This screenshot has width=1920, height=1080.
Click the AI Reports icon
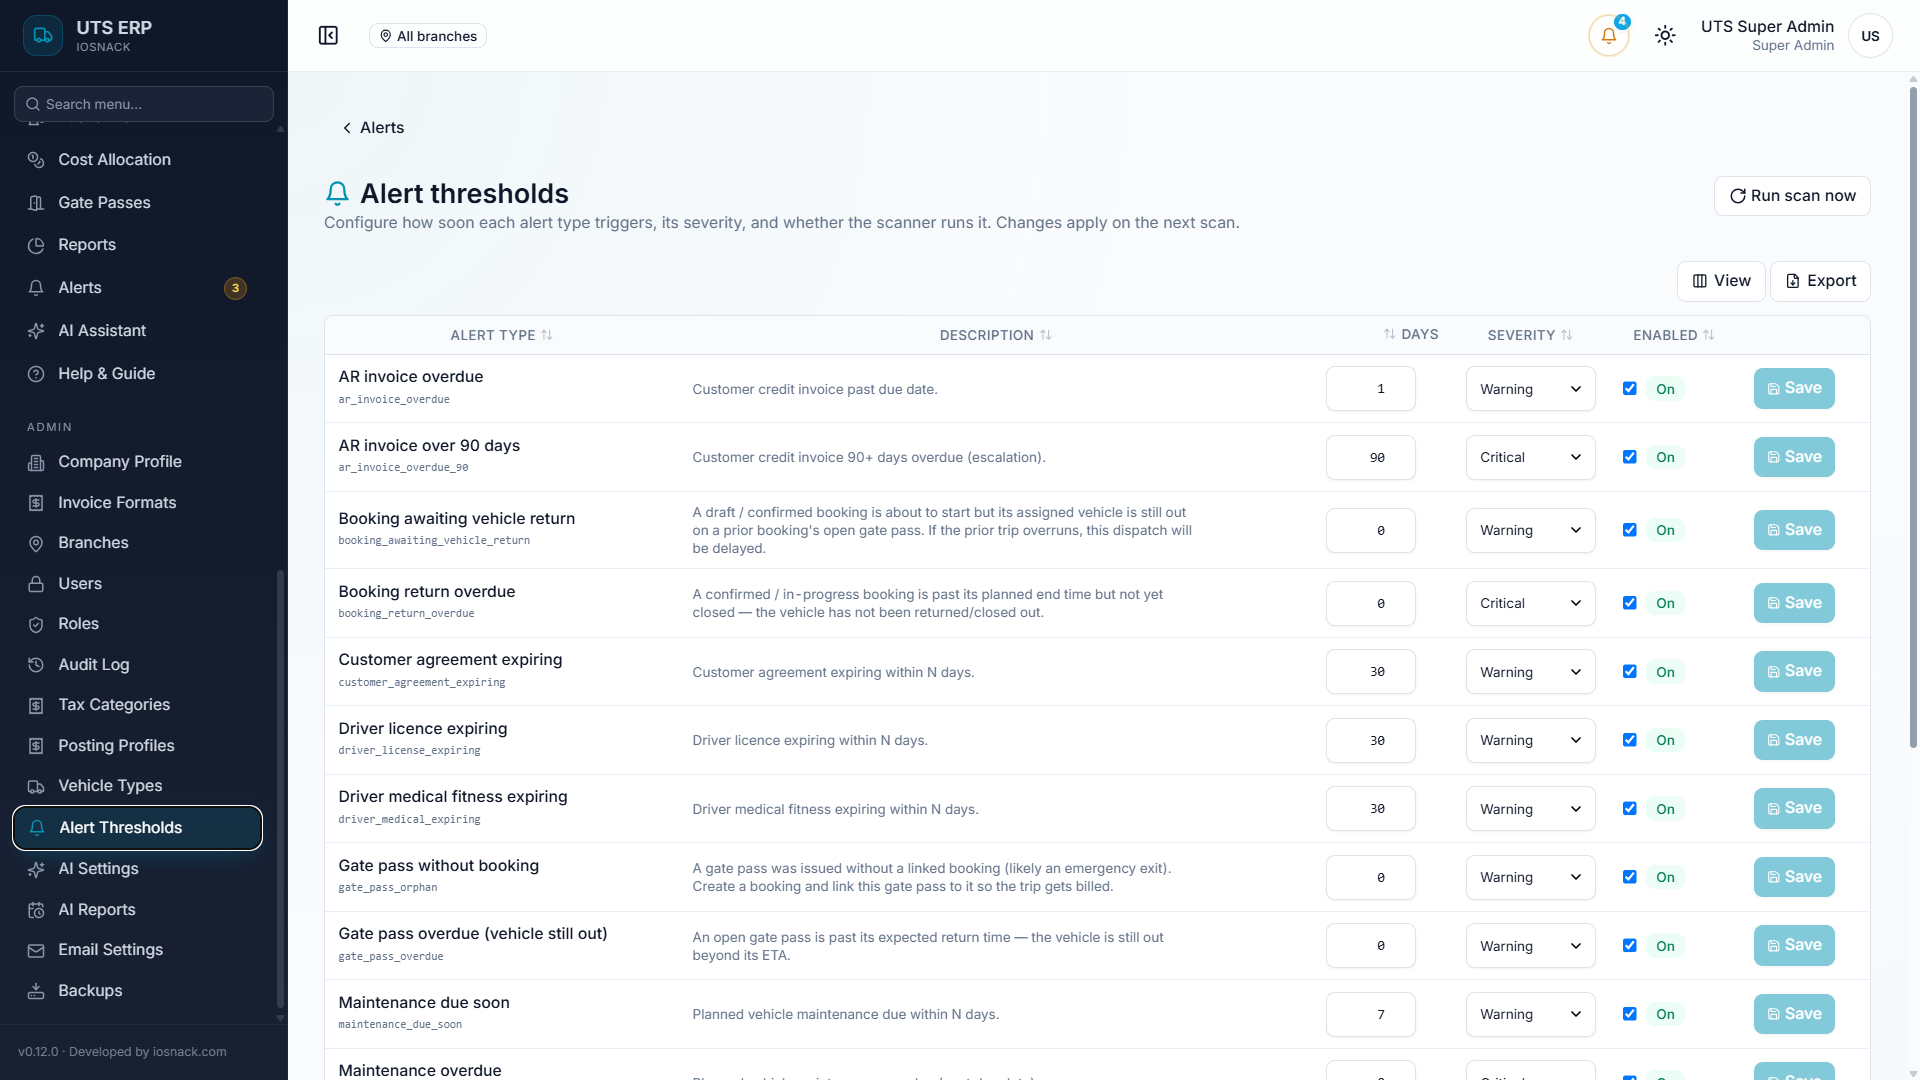coord(36,910)
